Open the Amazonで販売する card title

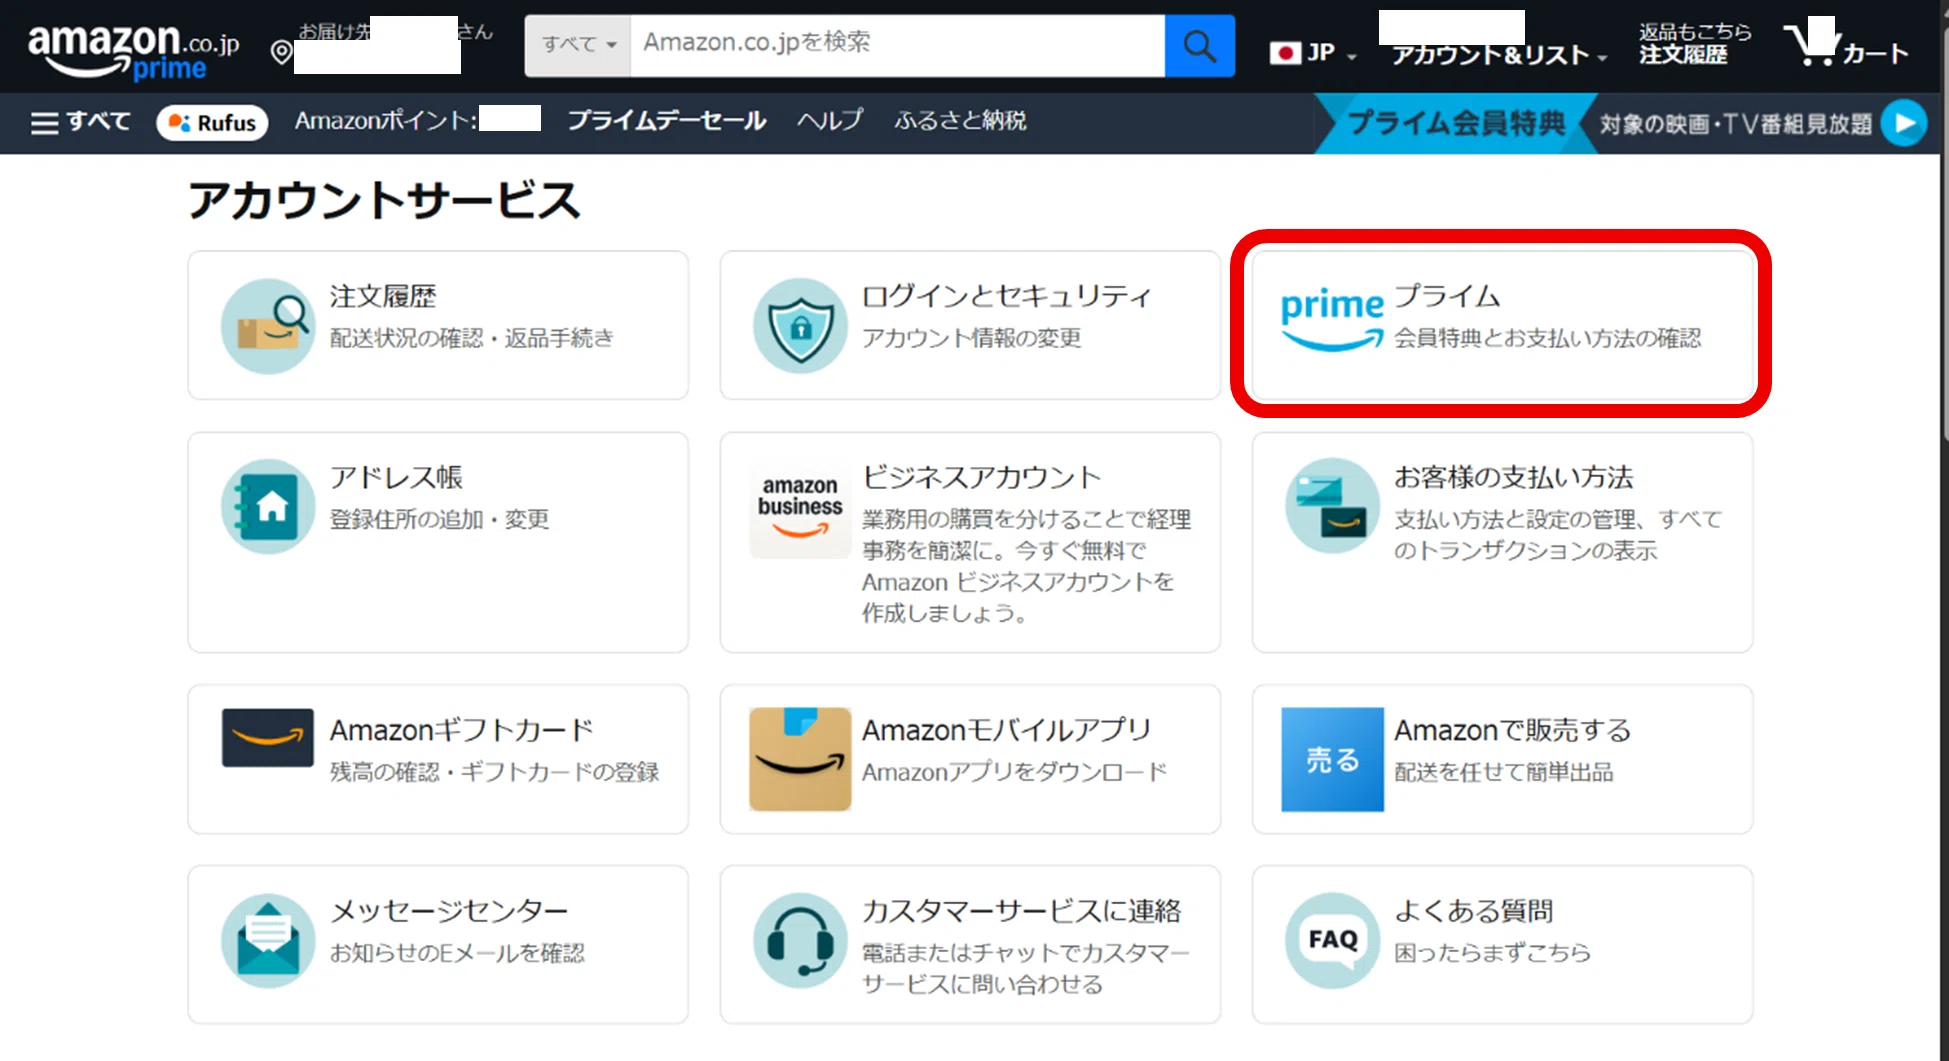click(1512, 730)
